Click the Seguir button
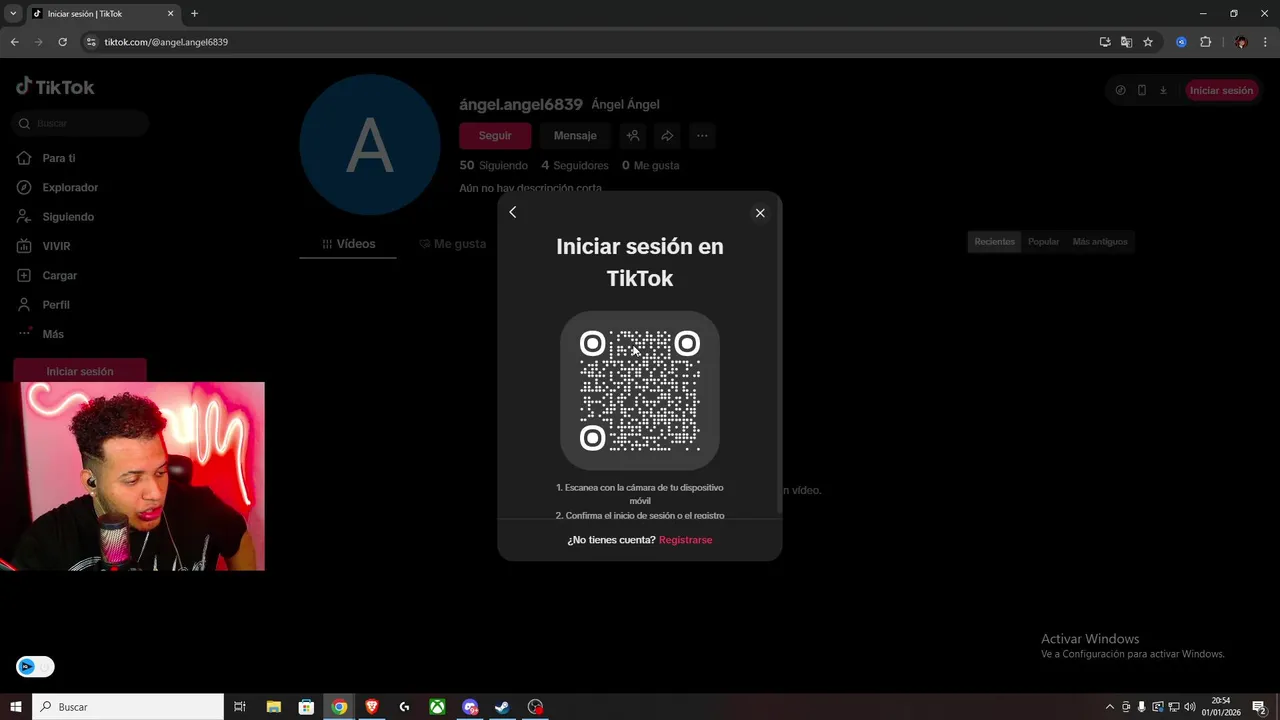Screen dimensions: 1280x720 coord(495,136)
